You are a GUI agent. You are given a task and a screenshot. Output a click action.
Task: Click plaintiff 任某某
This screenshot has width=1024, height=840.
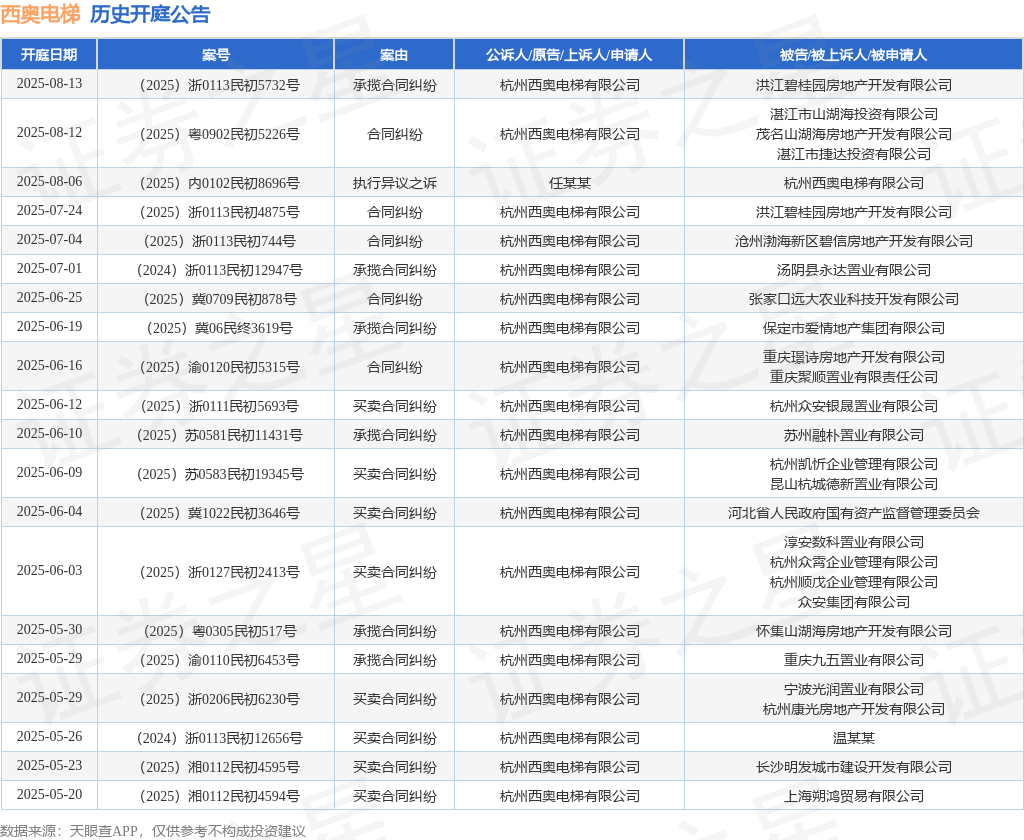[569, 183]
